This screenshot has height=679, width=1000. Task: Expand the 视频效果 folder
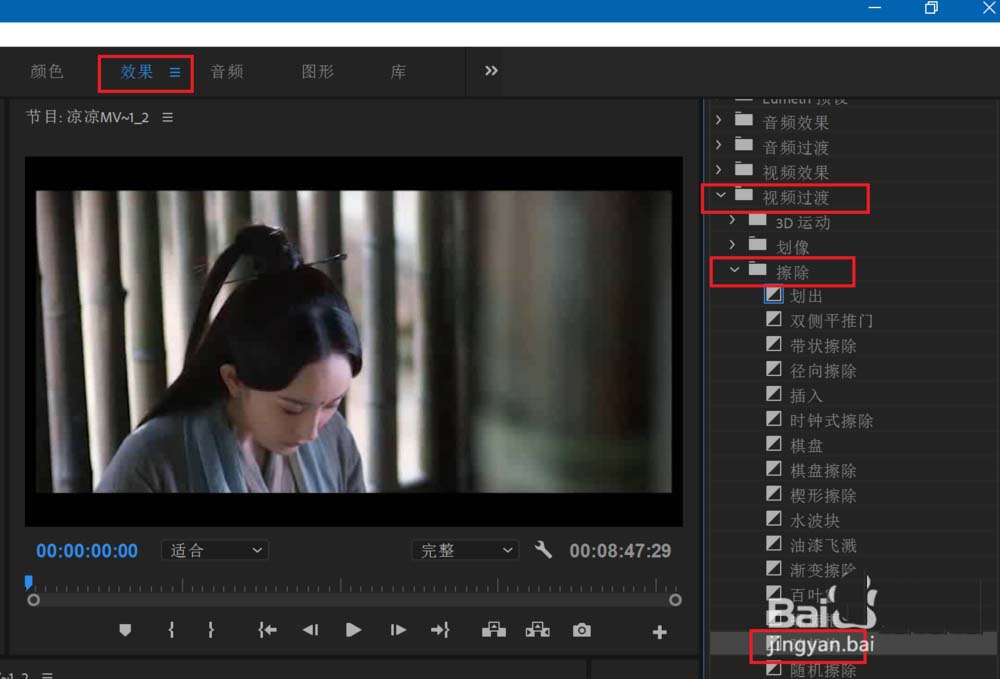click(x=719, y=170)
